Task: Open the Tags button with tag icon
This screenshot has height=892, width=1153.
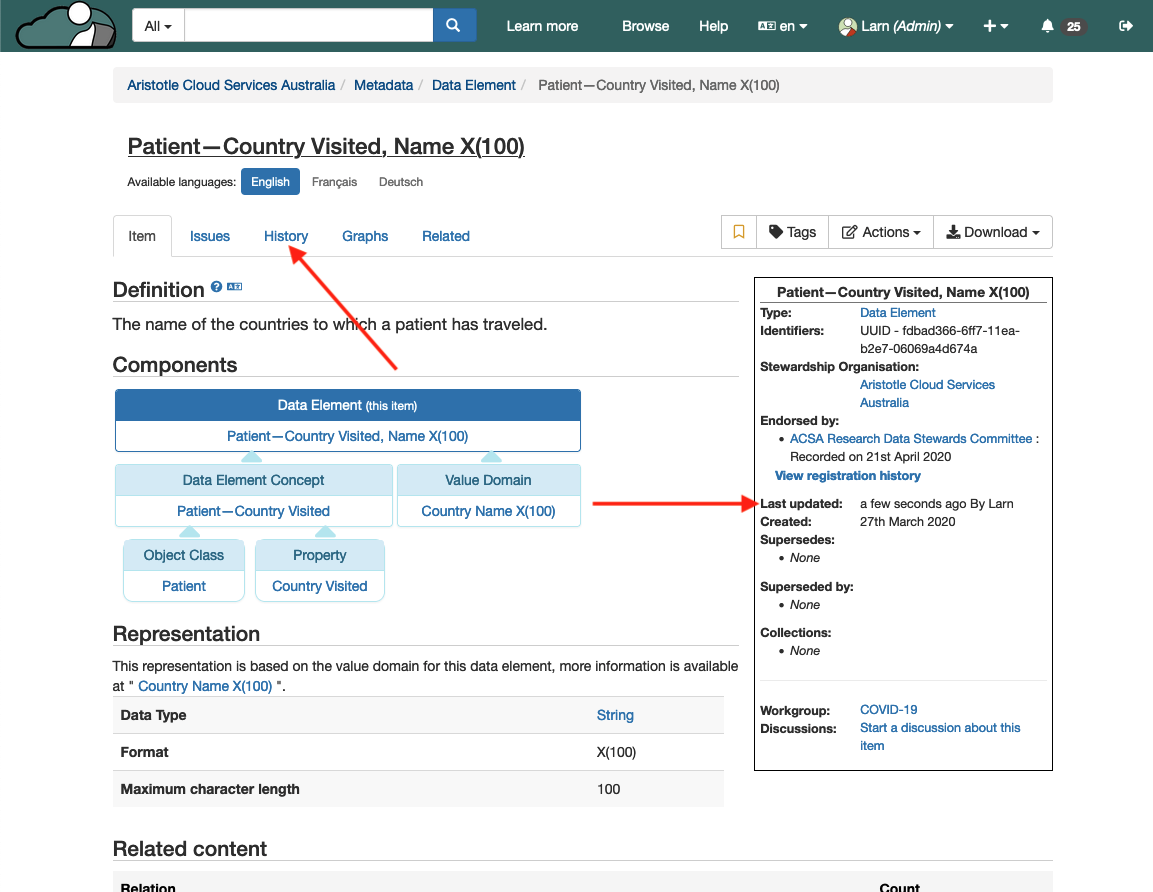Action: [792, 232]
